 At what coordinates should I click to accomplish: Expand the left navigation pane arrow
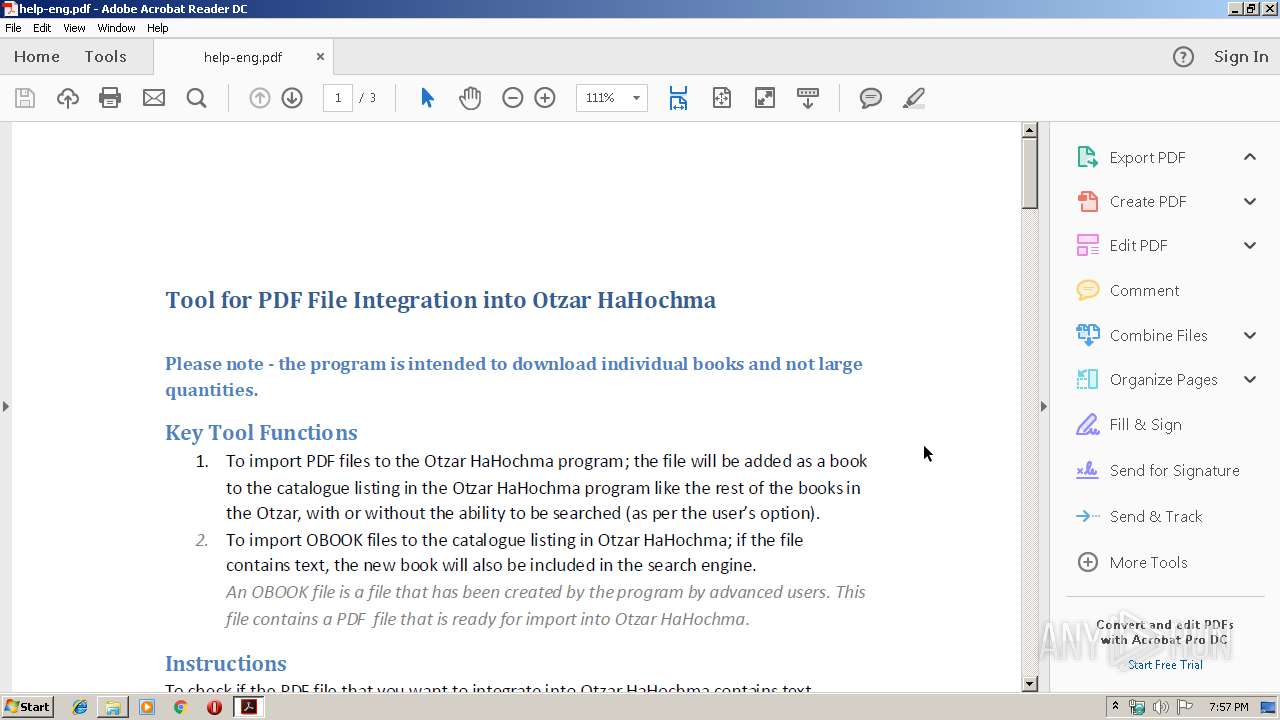tap(6, 406)
